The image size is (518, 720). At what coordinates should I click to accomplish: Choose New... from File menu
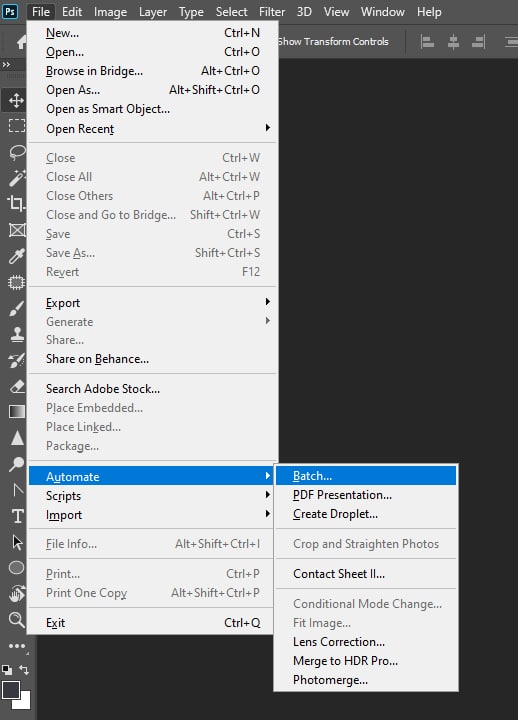click(153, 33)
